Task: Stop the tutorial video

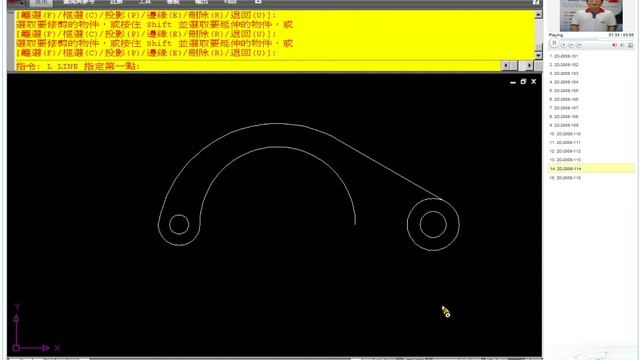Action: pos(564,44)
